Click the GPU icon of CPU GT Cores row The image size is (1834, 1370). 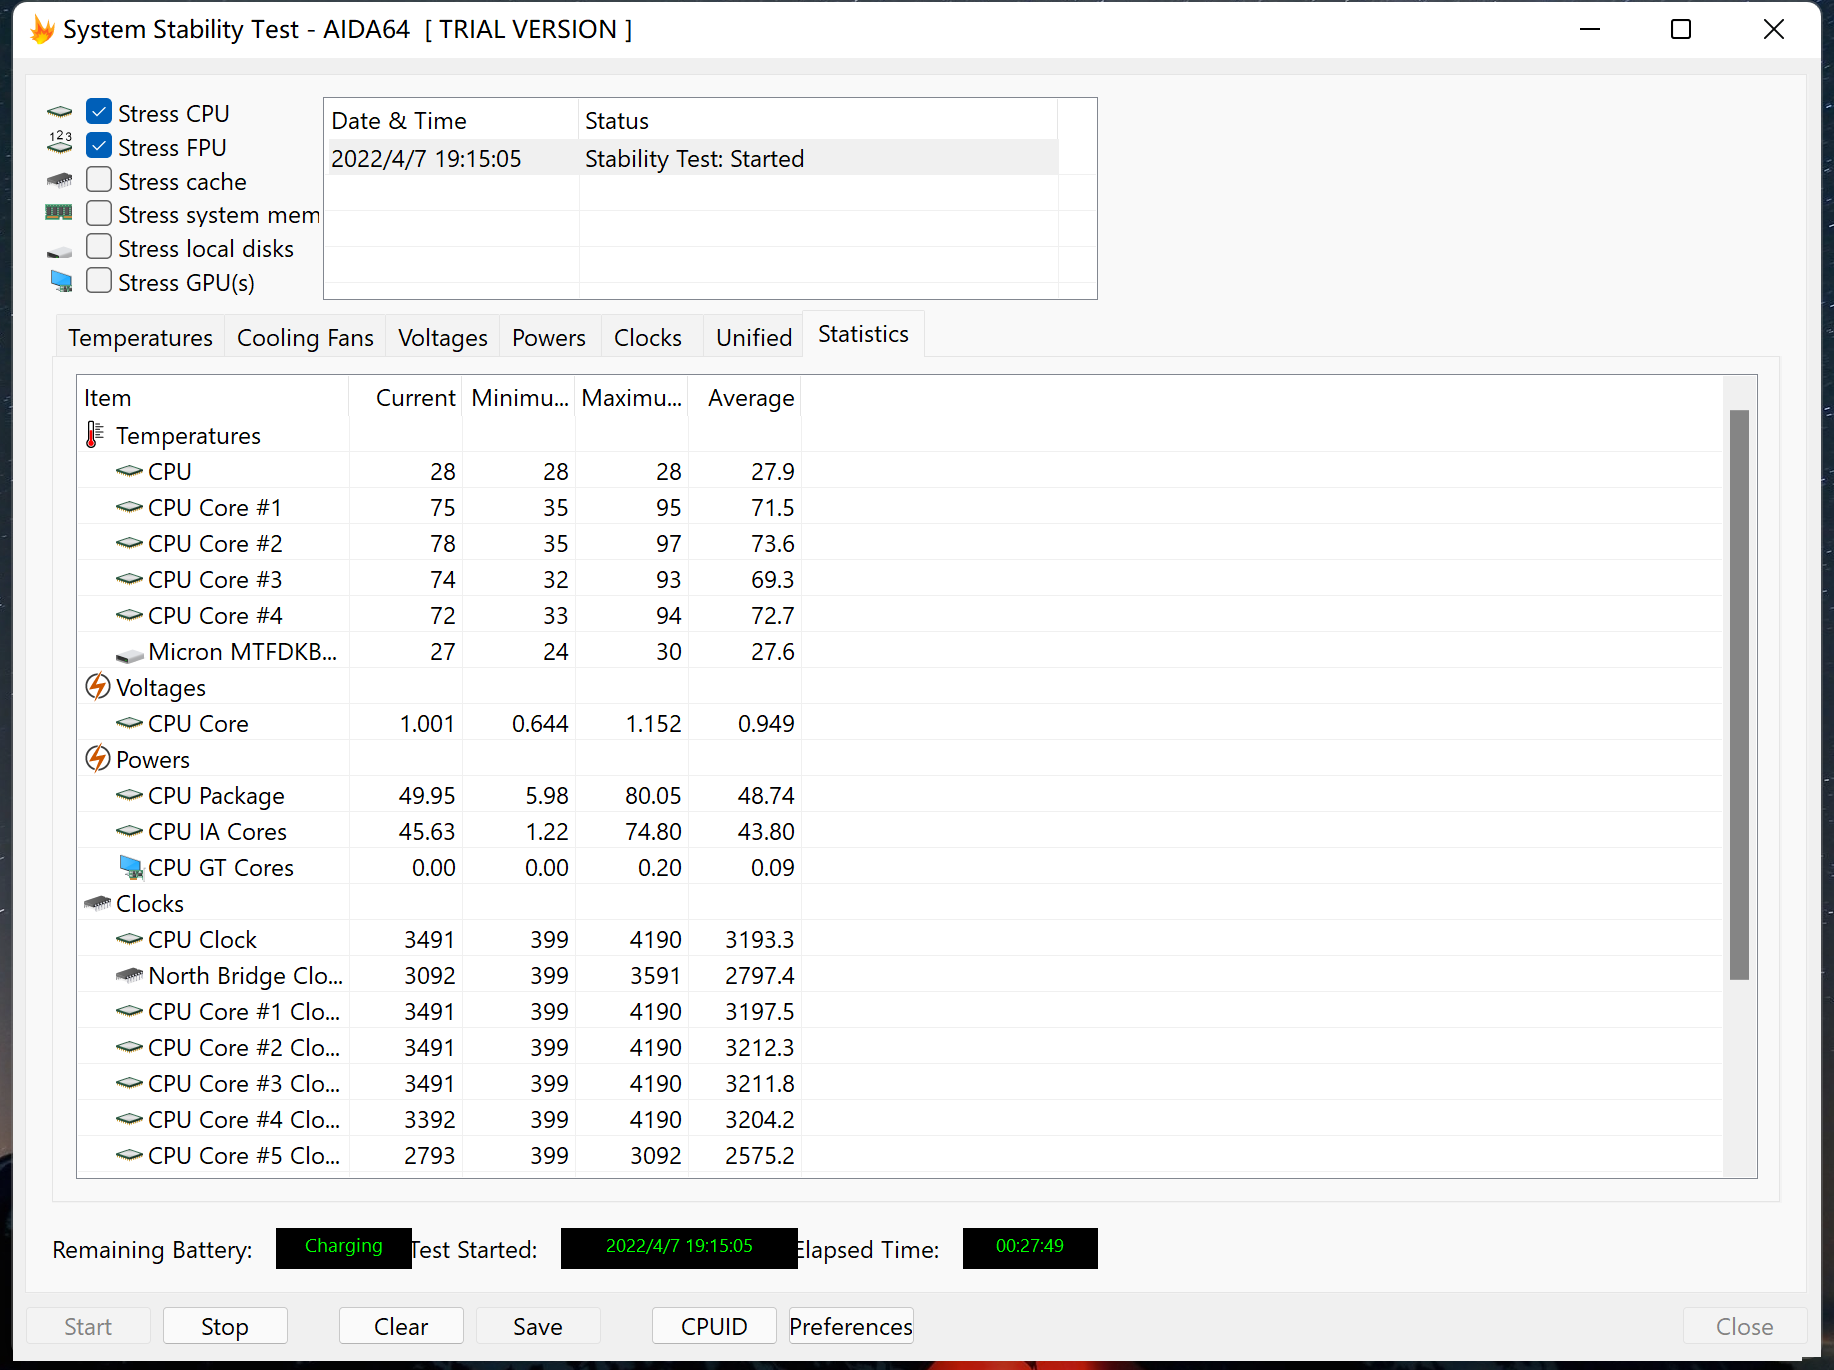(131, 867)
